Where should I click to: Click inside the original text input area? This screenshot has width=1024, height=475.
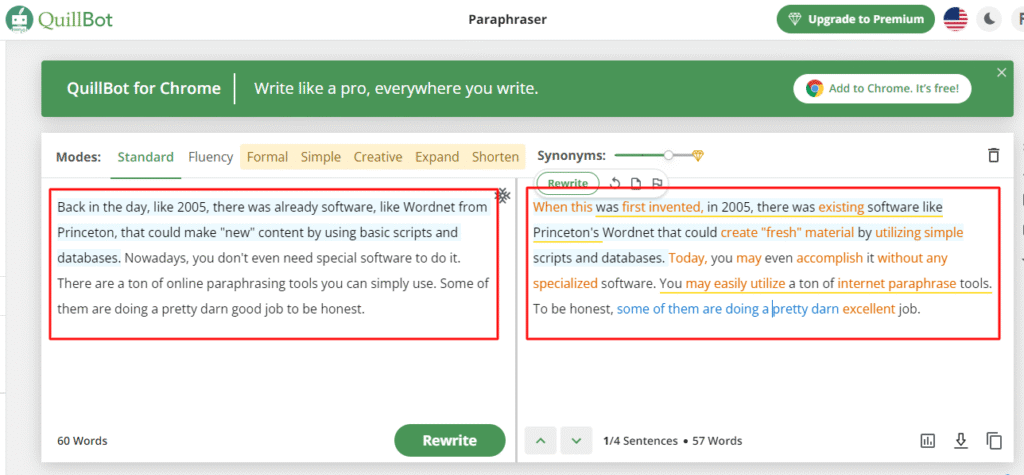273,264
